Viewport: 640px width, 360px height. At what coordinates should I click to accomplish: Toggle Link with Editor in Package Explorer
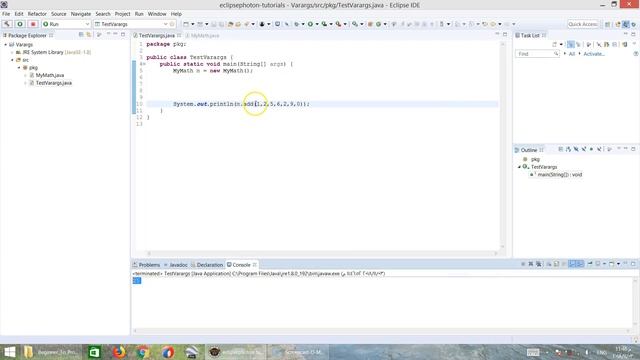89,35
